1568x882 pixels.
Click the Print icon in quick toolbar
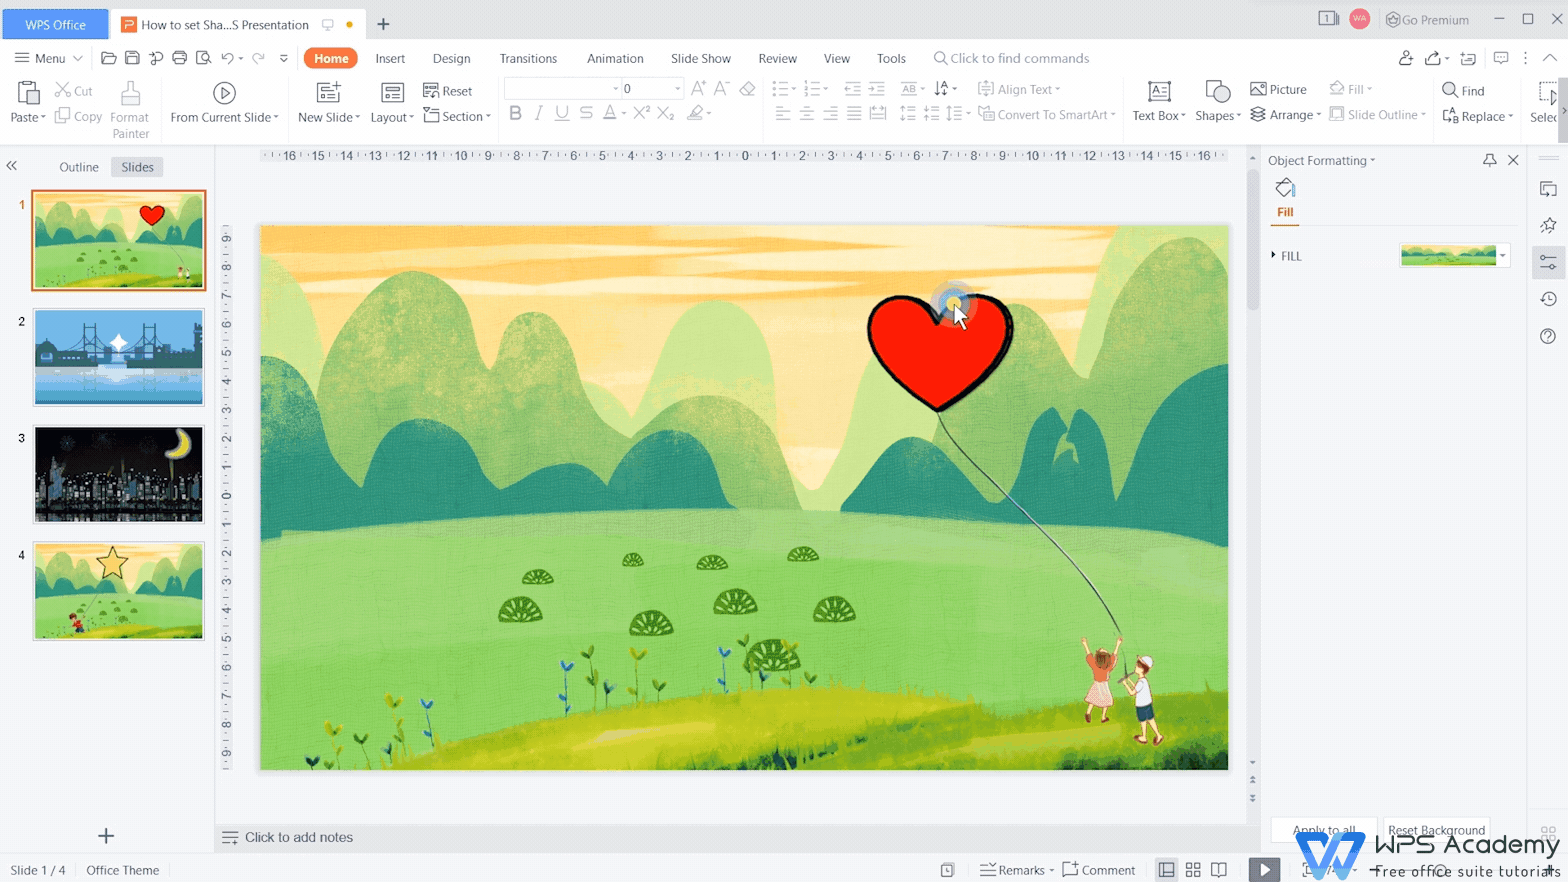(x=180, y=58)
